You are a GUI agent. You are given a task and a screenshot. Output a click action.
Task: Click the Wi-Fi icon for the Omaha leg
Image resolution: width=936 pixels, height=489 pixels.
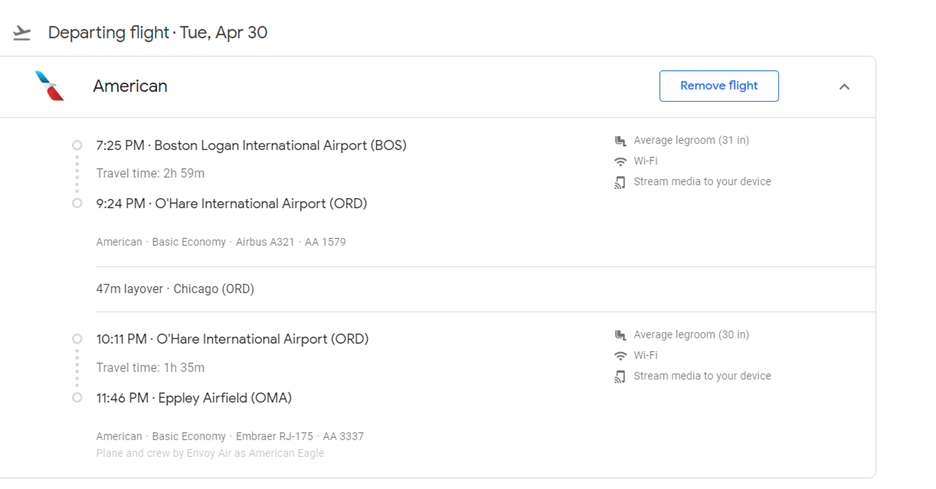tap(620, 356)
